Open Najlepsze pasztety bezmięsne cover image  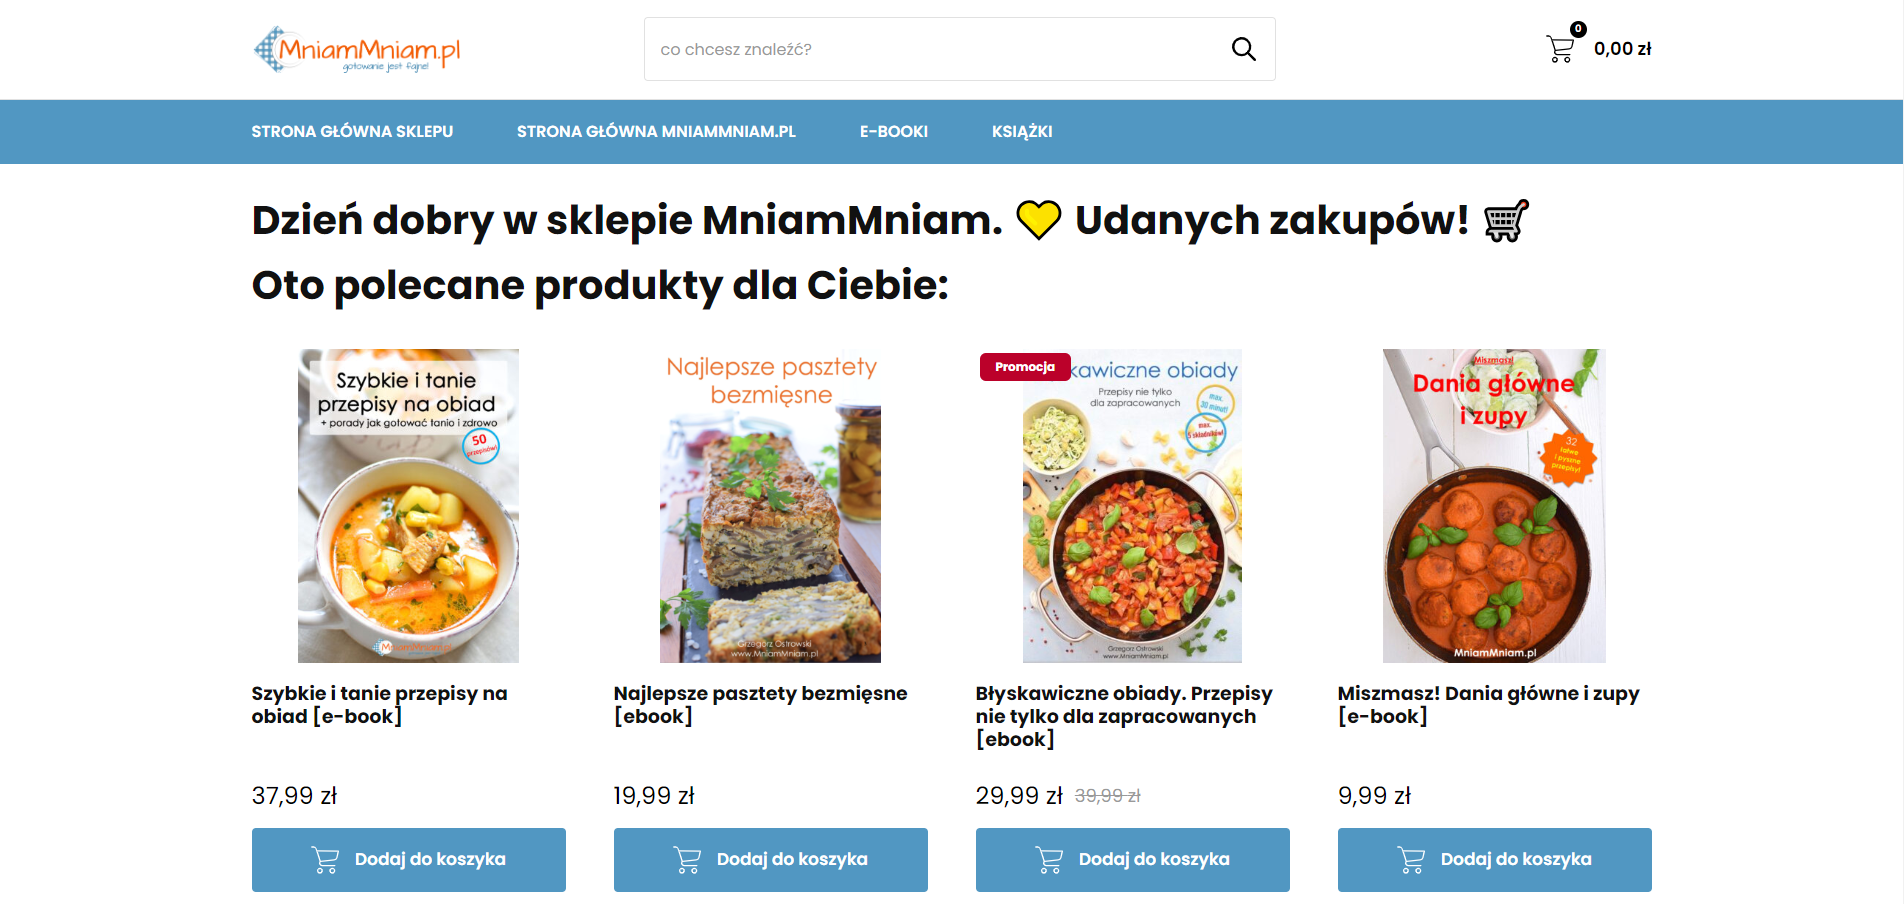coord(770,506)
